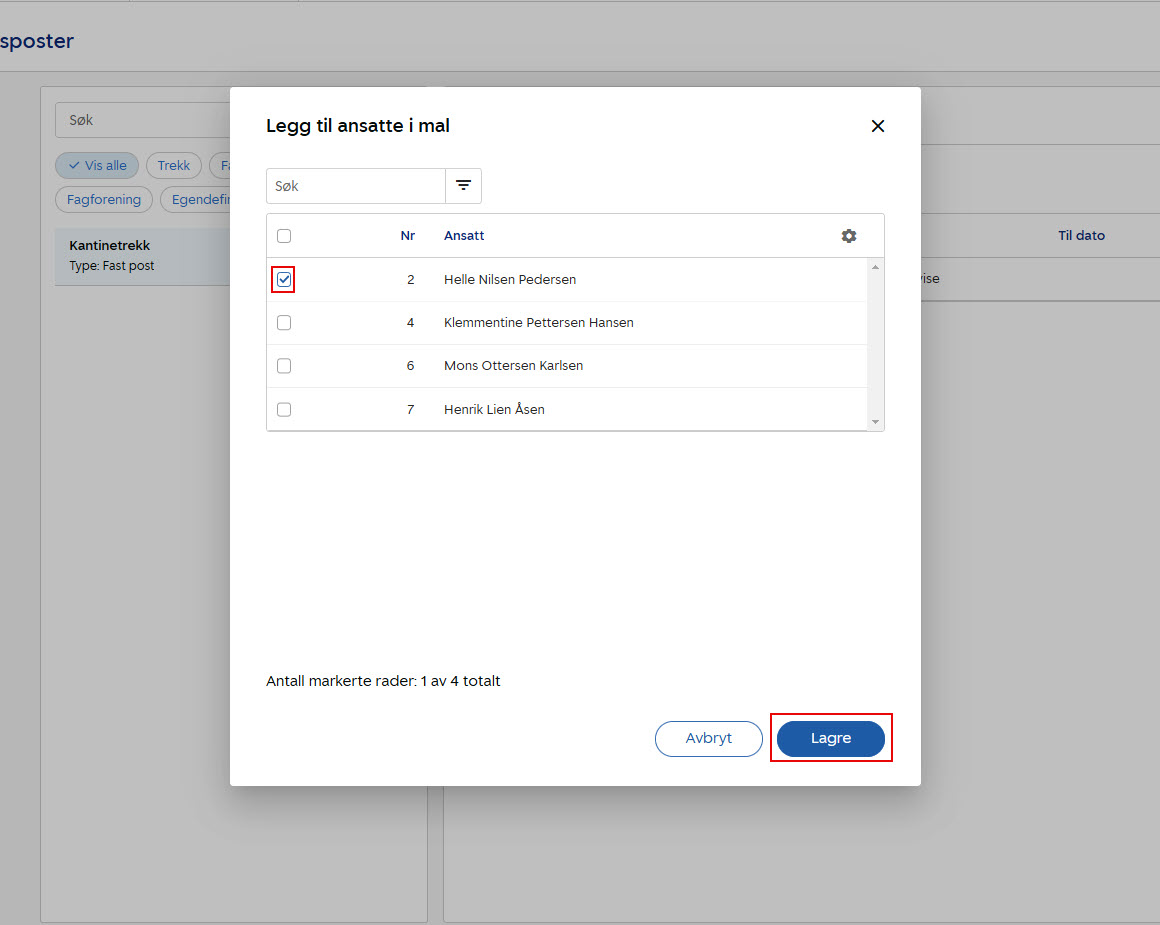Screen dimensions: 1160x925
Task: Click the Avbryt button
Action: click(x=708, y=739)
